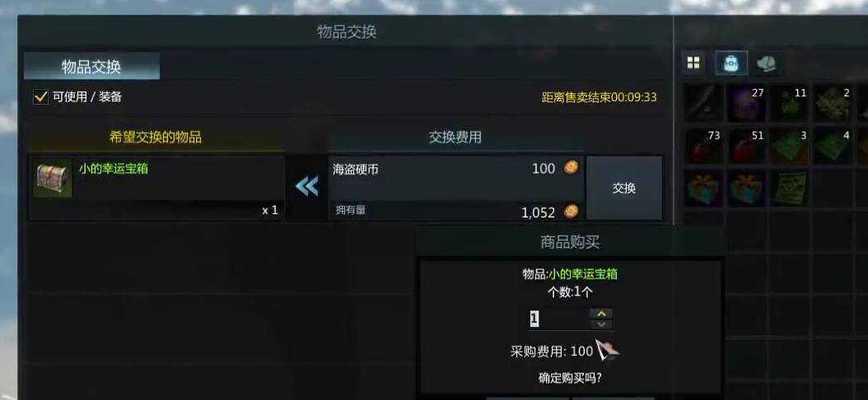Select the purple item with count 27

[746, 103]
